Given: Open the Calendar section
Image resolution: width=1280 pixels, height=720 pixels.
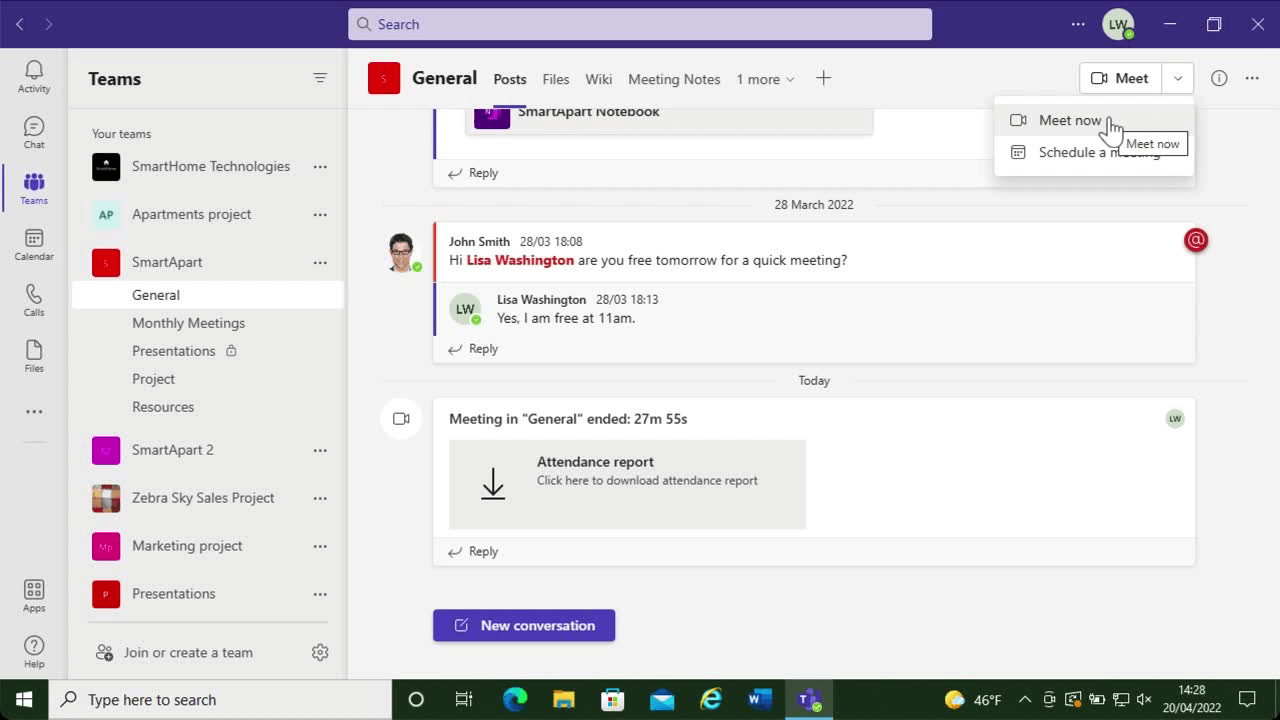Looking at the screenshot, I should click(x=33, y=243).
